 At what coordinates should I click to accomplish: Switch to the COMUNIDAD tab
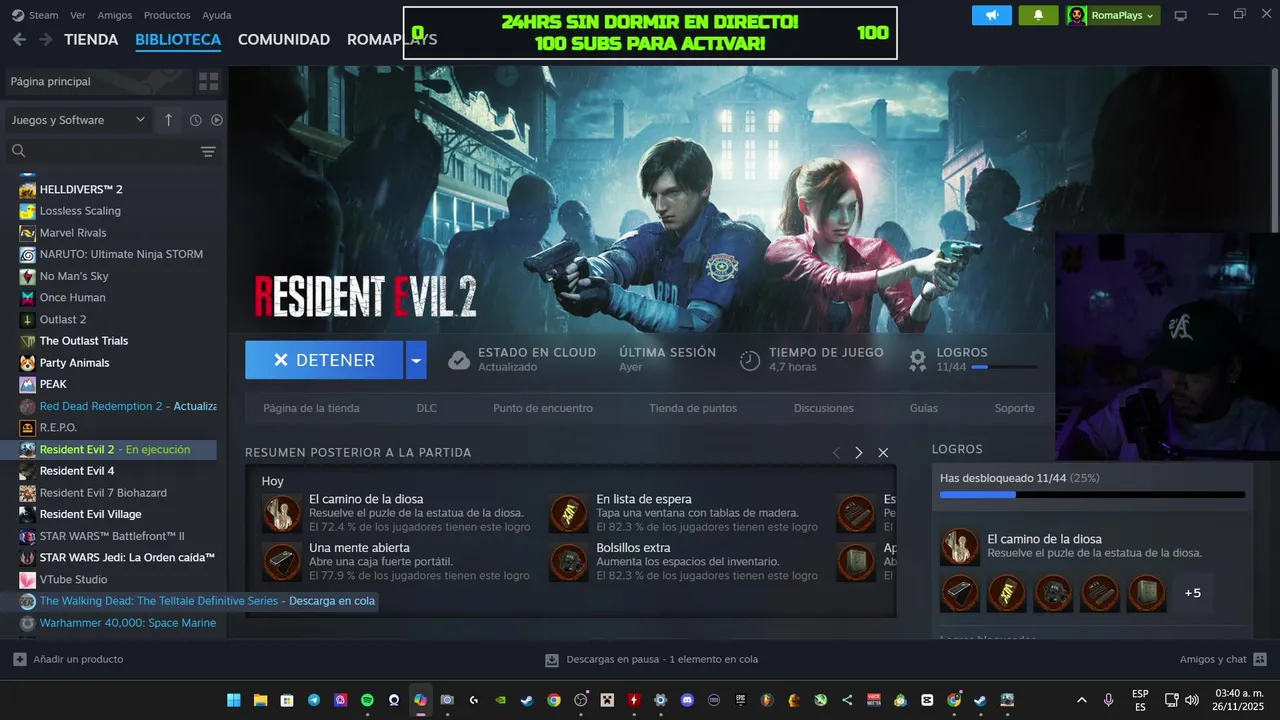(x=284, y=40)
